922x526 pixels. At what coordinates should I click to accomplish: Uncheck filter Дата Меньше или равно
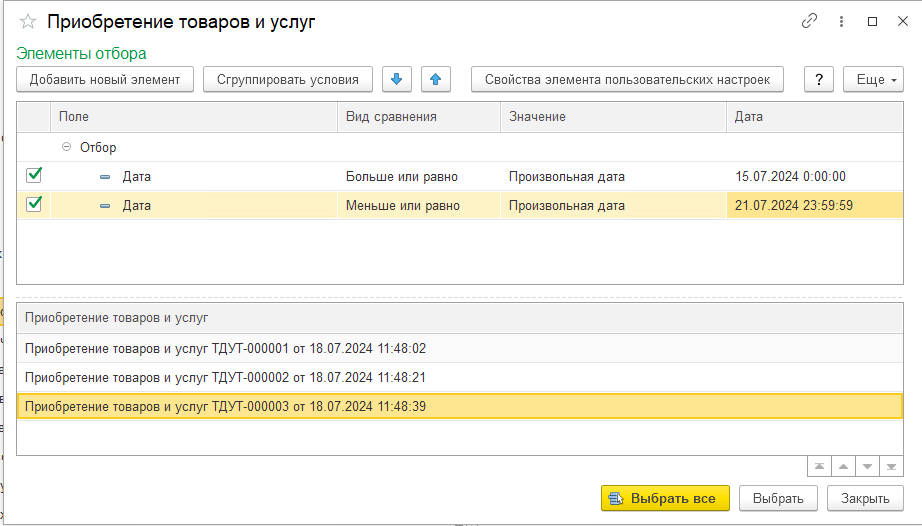pos(34,204)
